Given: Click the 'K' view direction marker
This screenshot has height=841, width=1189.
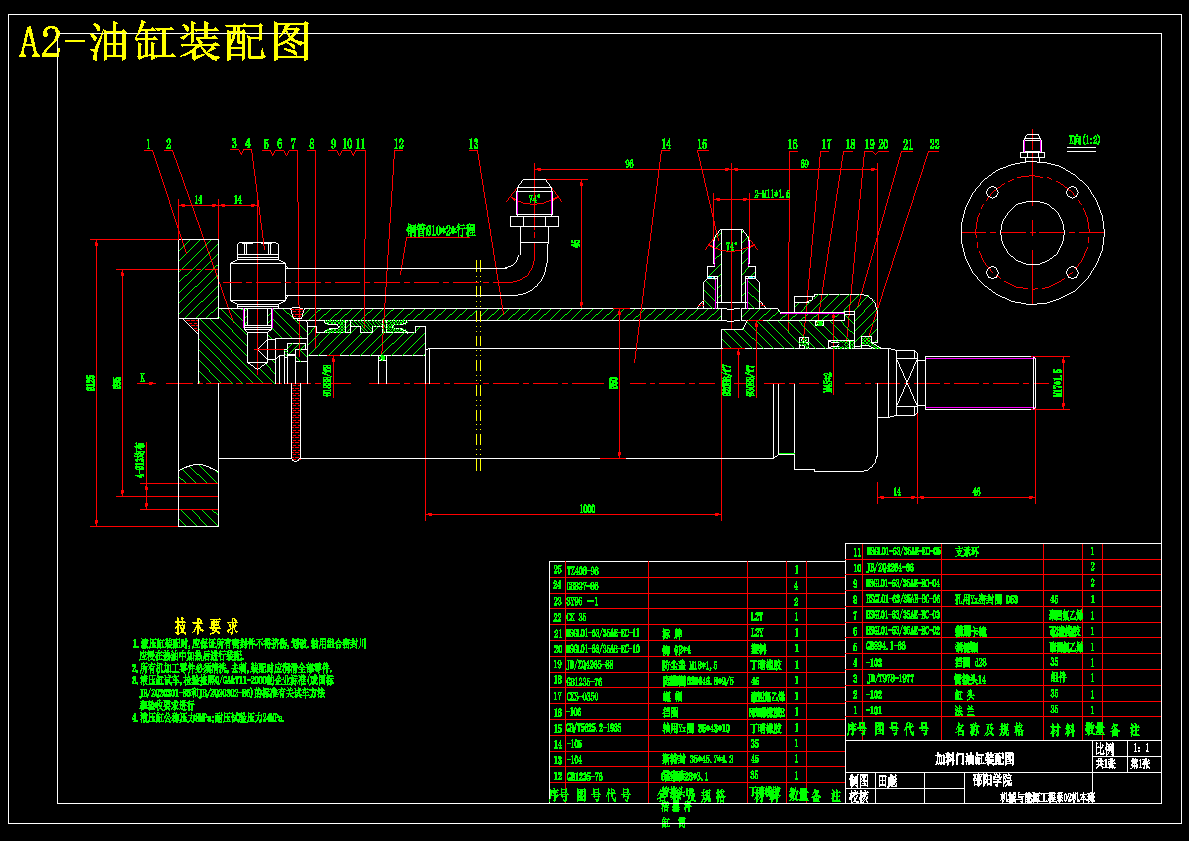Looking at the screenshot, I should click(142, 376).
